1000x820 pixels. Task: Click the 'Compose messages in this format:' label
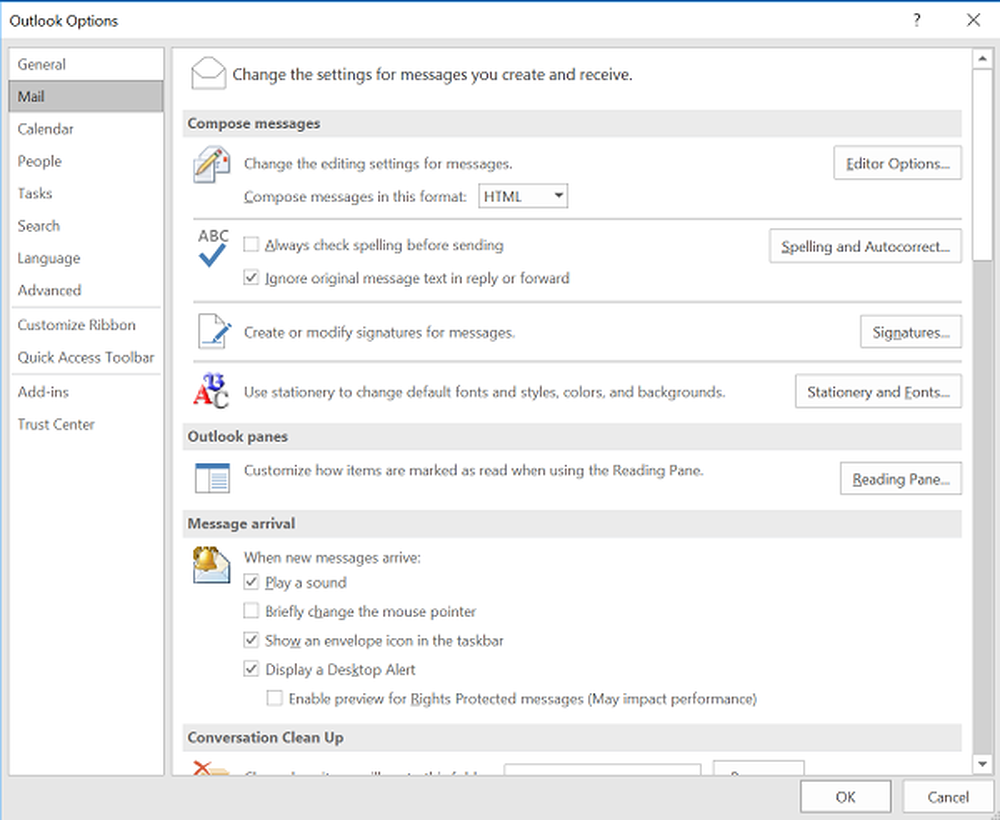click(x=355, y=196)
